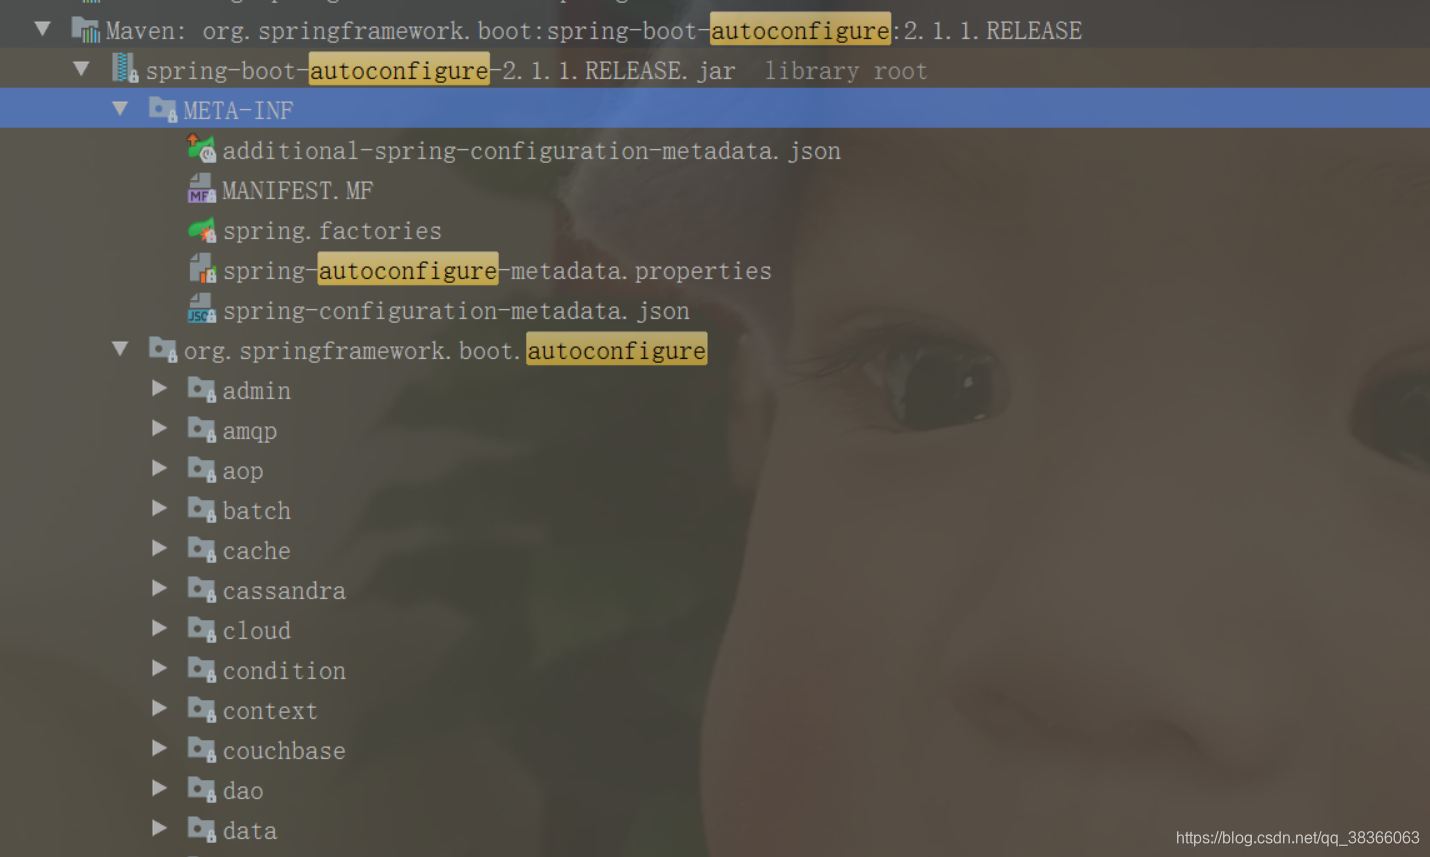Click the cassandra folder icon
This screenshot has height=857, width=1430.
(x=202, y=589)
